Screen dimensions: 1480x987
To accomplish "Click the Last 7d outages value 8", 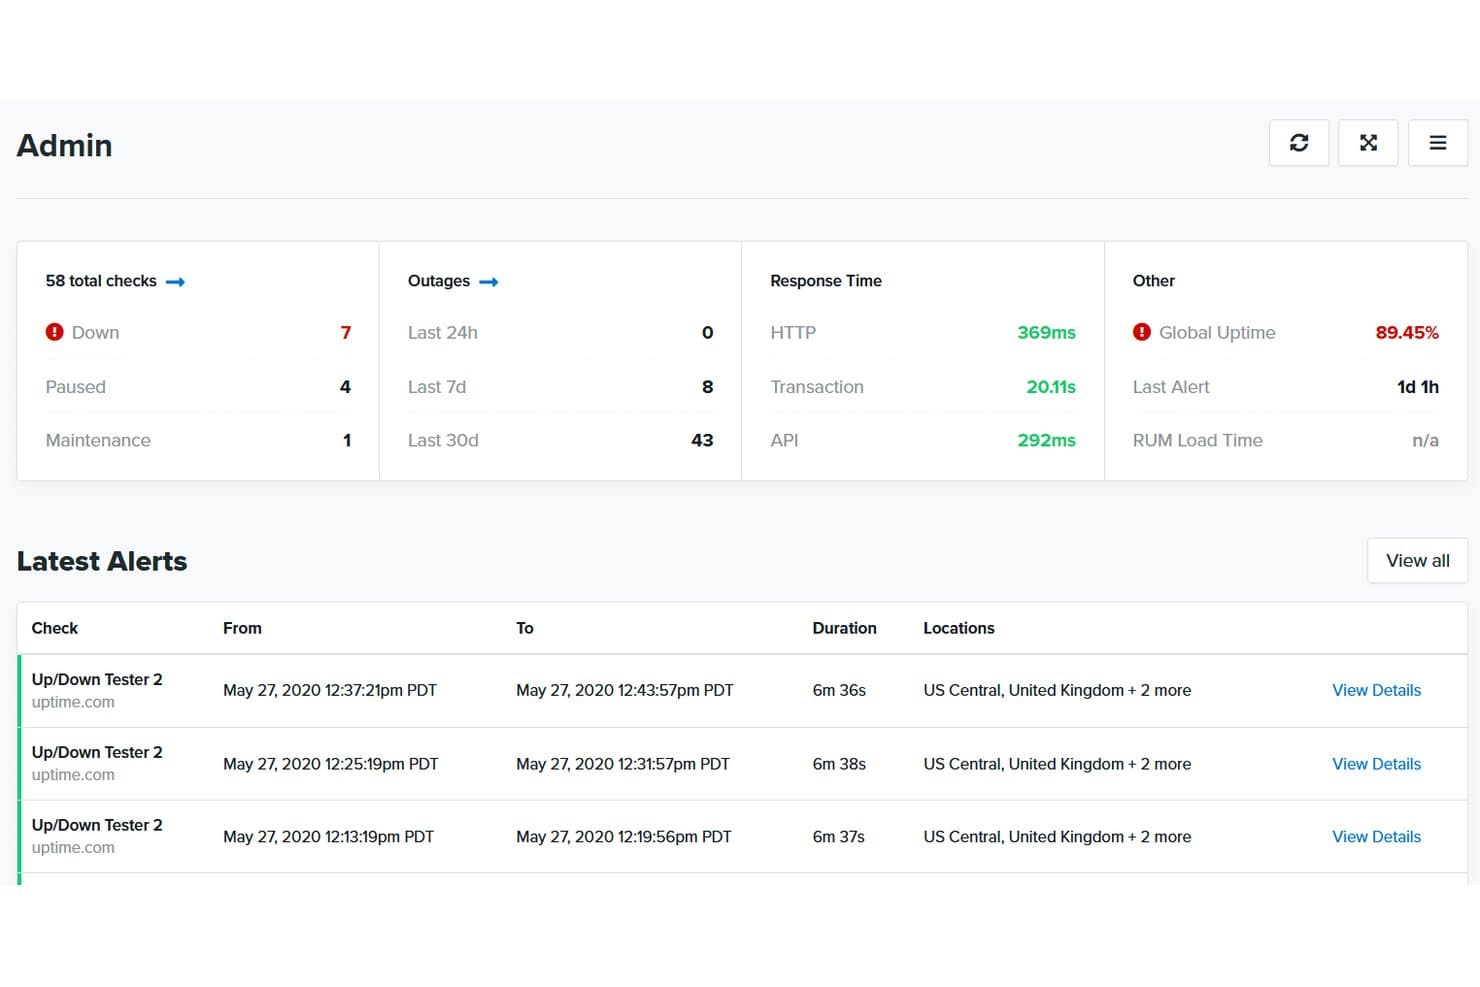I will pyautogui.click(x=708, y=387).
